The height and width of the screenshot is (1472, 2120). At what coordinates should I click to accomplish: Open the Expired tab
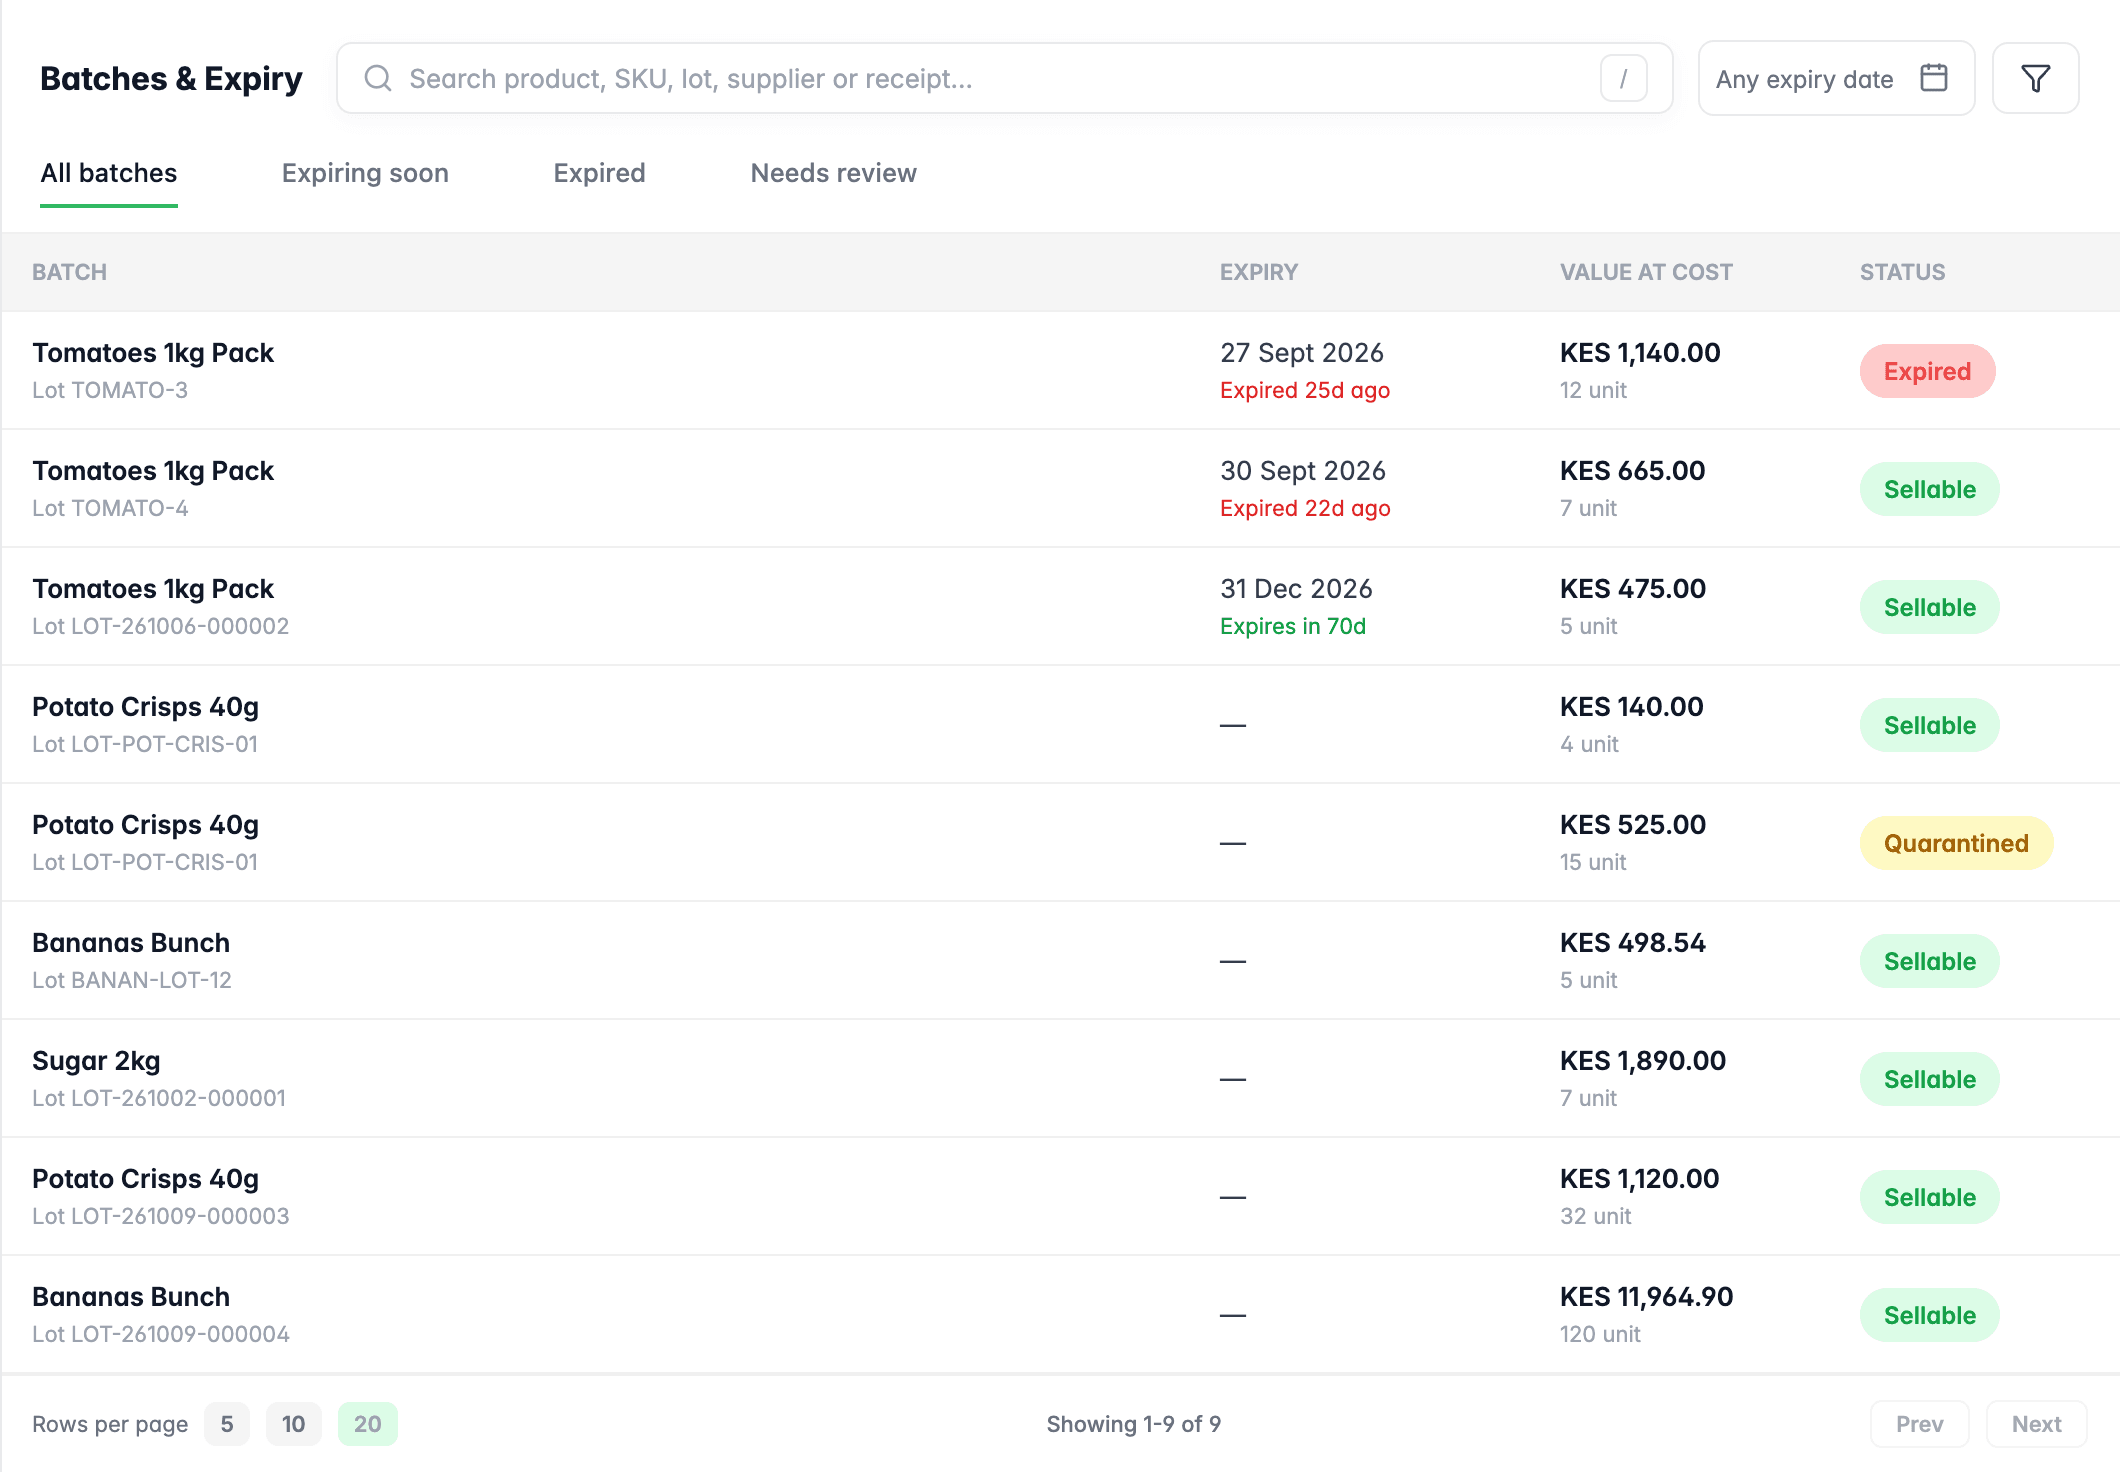pyautogui.click(x=599, y=173)
